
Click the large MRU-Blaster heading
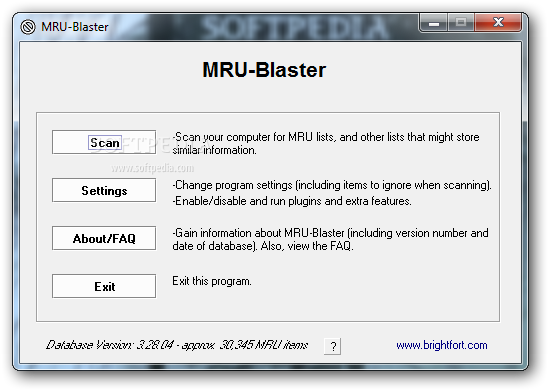click(x=264, y=70)
